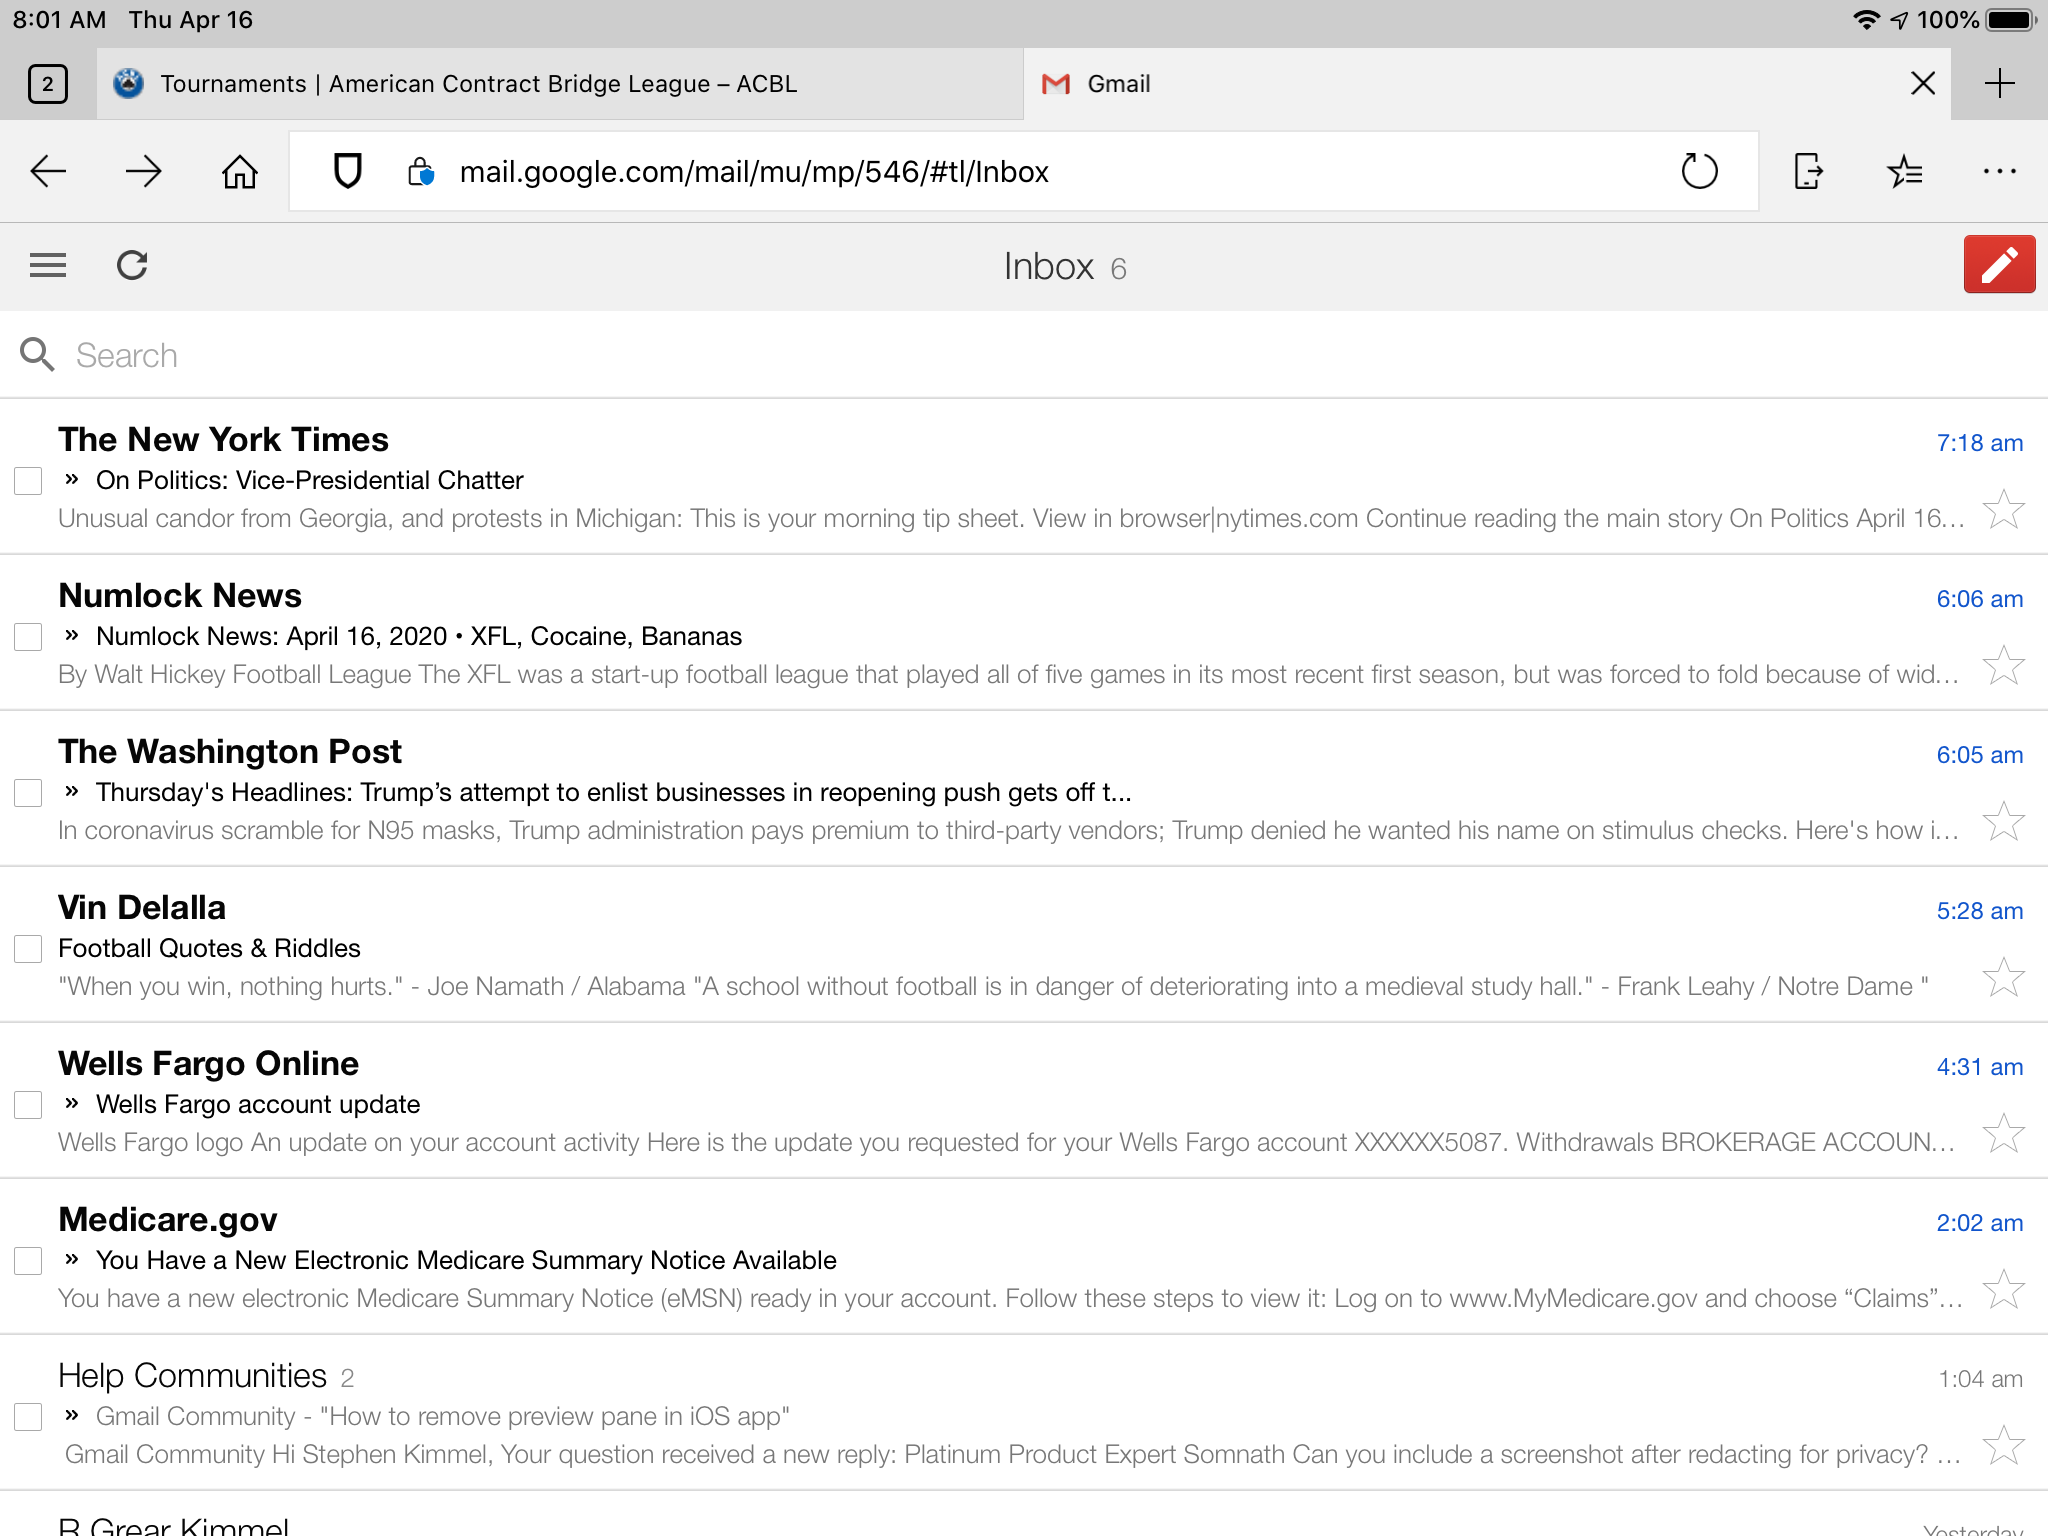Star the Numlock News email

click(2004, 666)
